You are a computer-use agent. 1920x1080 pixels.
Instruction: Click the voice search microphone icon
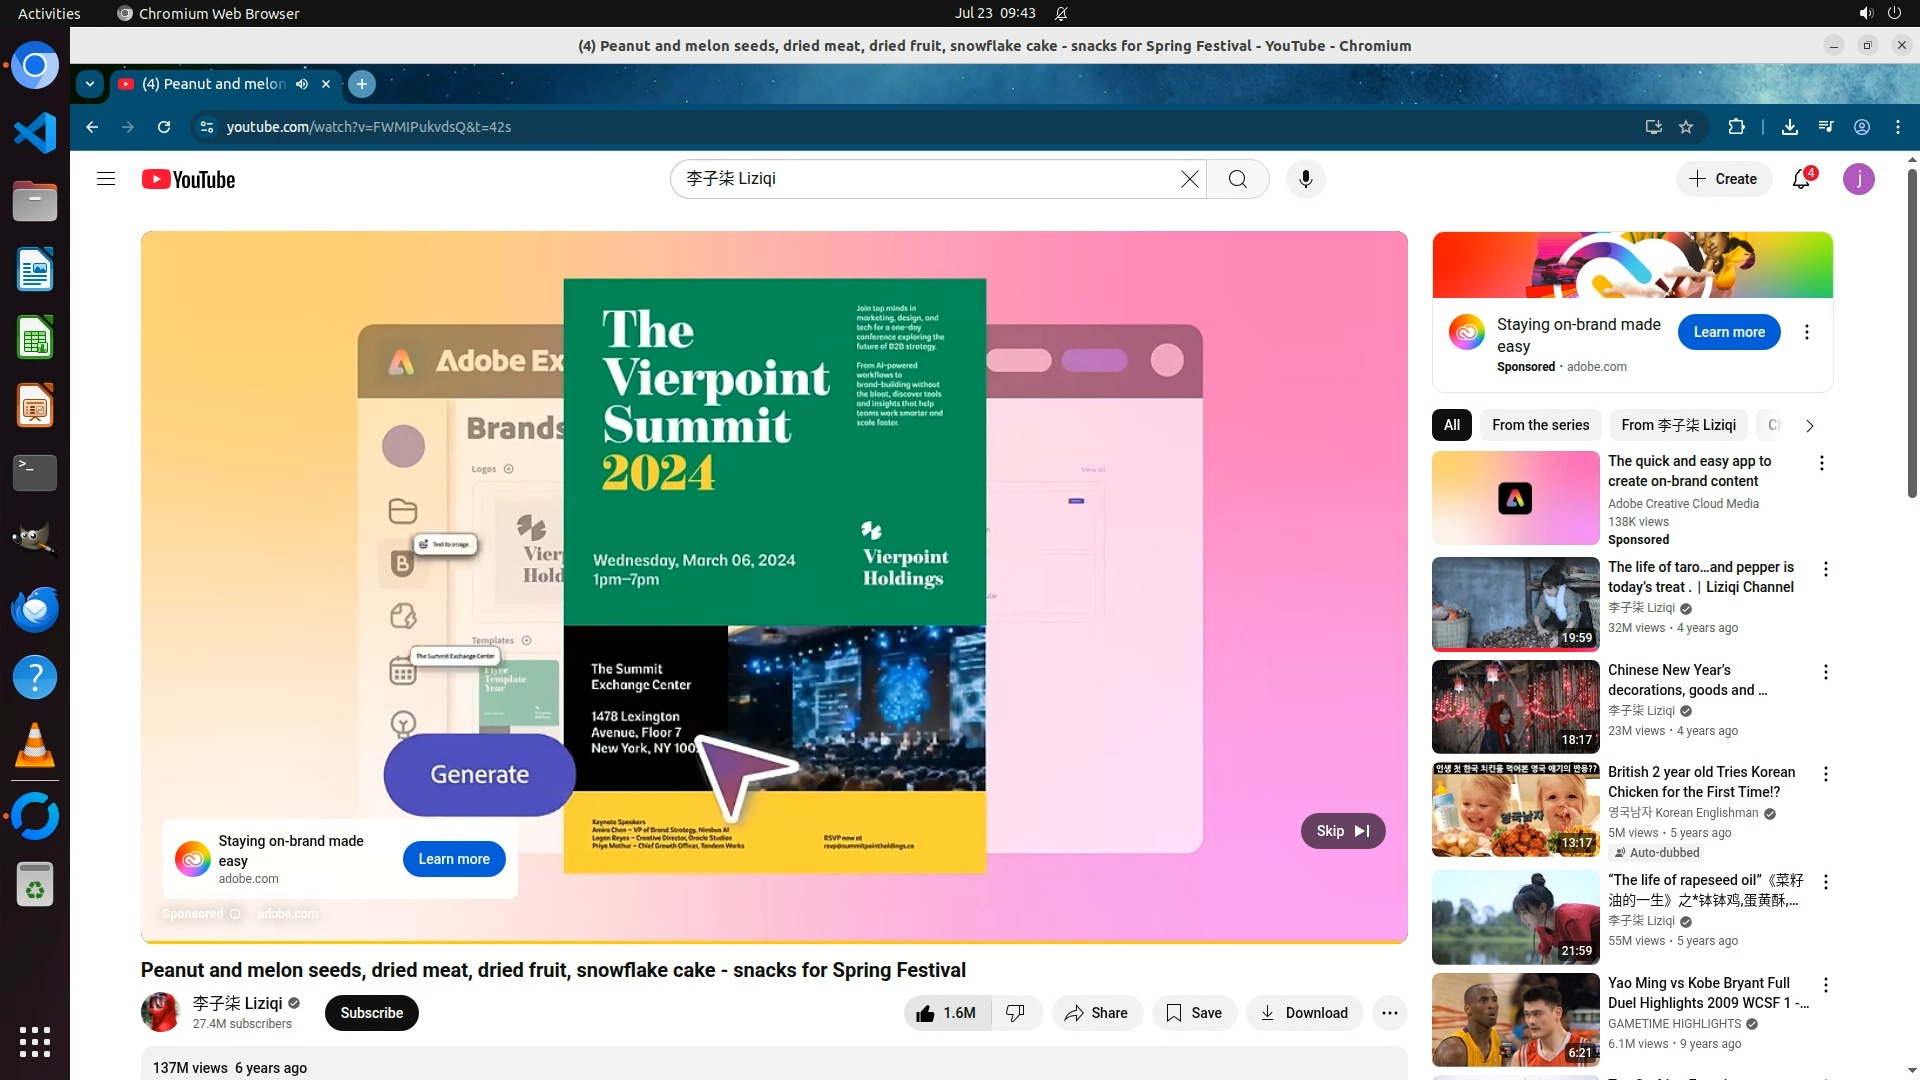coord(1305,179)
